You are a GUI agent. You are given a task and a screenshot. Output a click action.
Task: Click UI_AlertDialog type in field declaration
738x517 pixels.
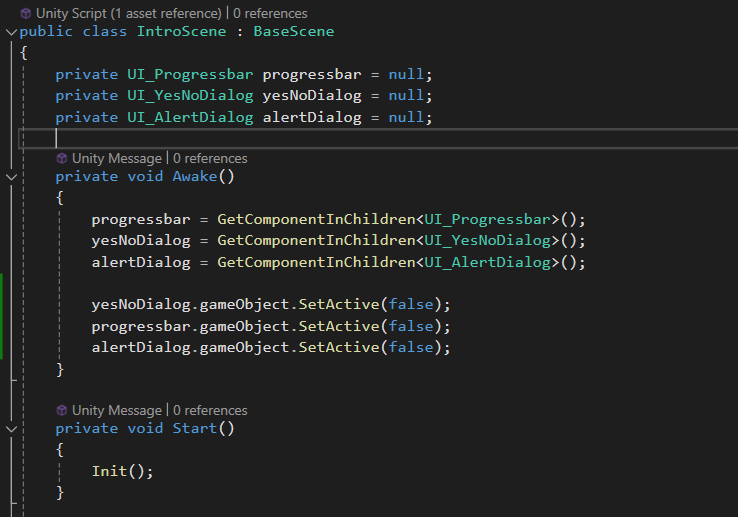190,117
